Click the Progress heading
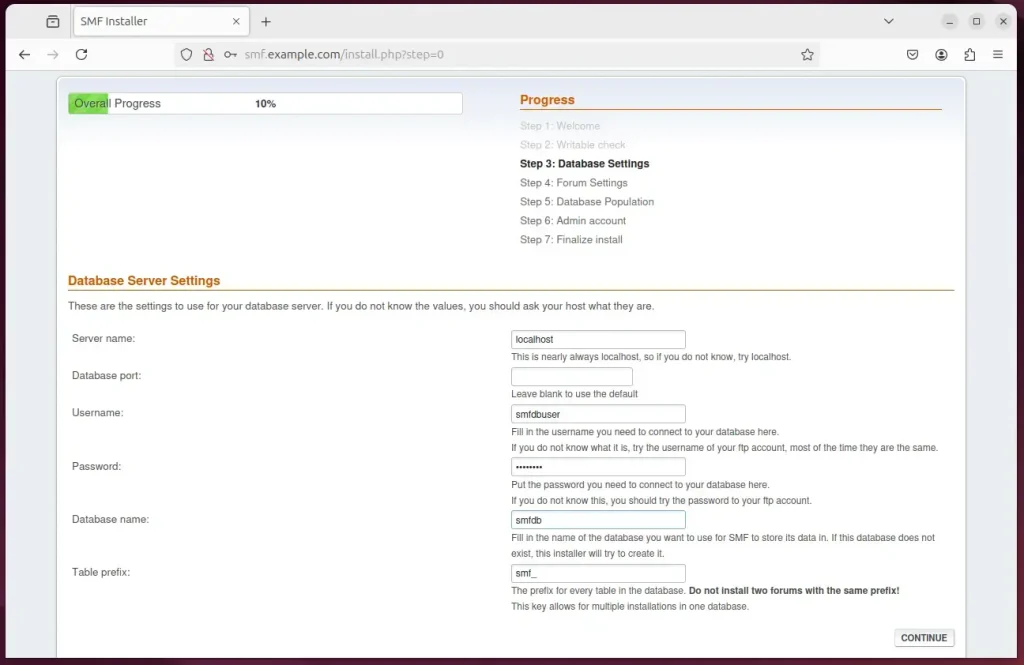This screenshot has height=665, width=1024. [547, 100]
